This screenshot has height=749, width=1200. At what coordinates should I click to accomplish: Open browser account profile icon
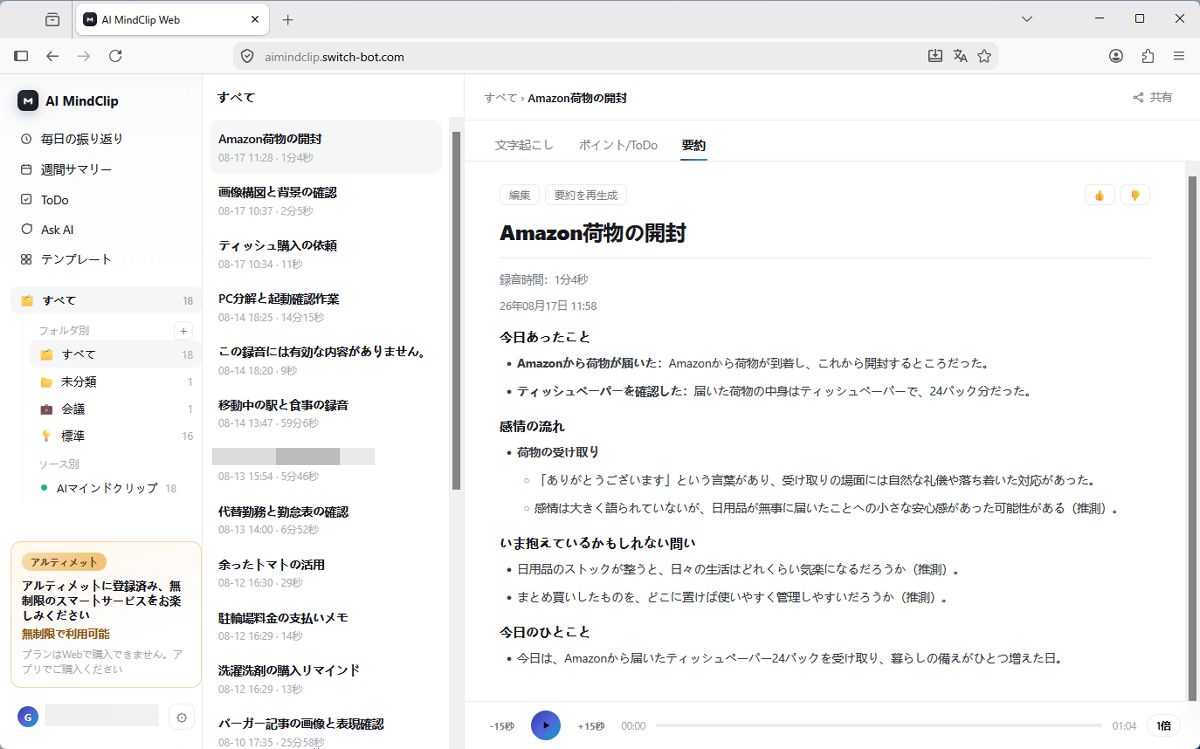[1116, 56]
